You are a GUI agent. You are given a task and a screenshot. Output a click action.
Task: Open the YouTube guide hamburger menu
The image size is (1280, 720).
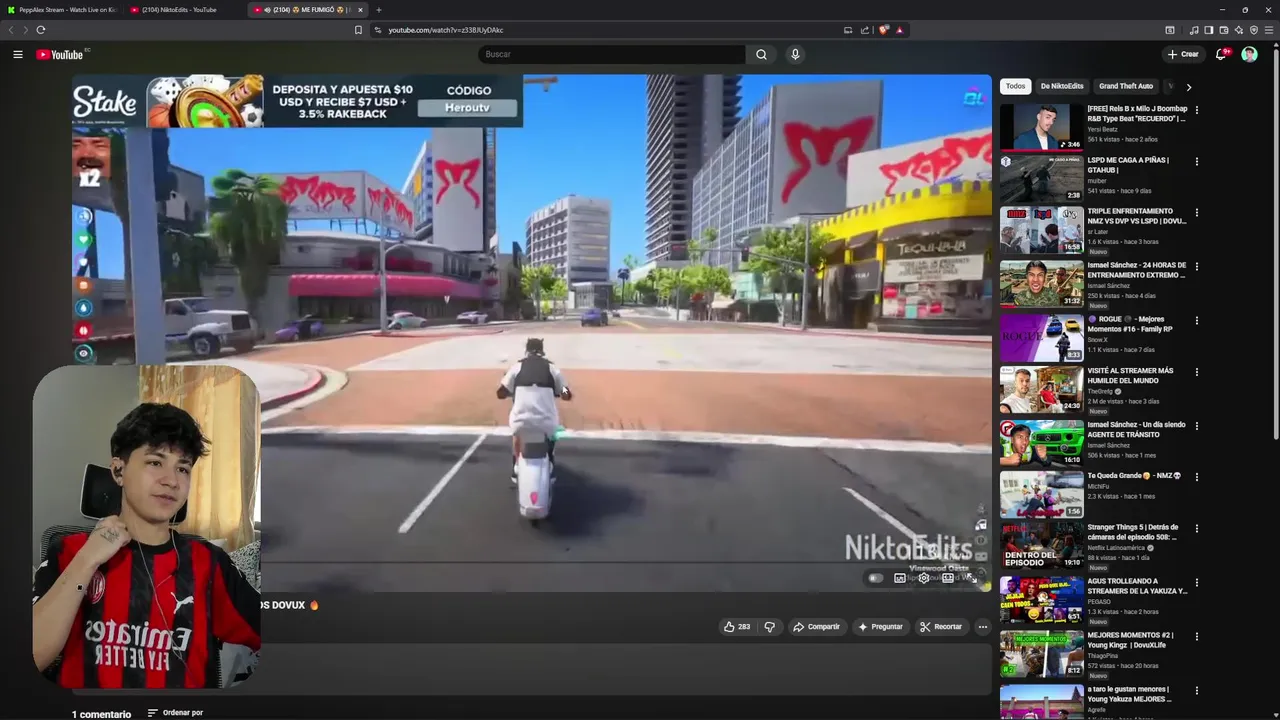pos(18,54)
